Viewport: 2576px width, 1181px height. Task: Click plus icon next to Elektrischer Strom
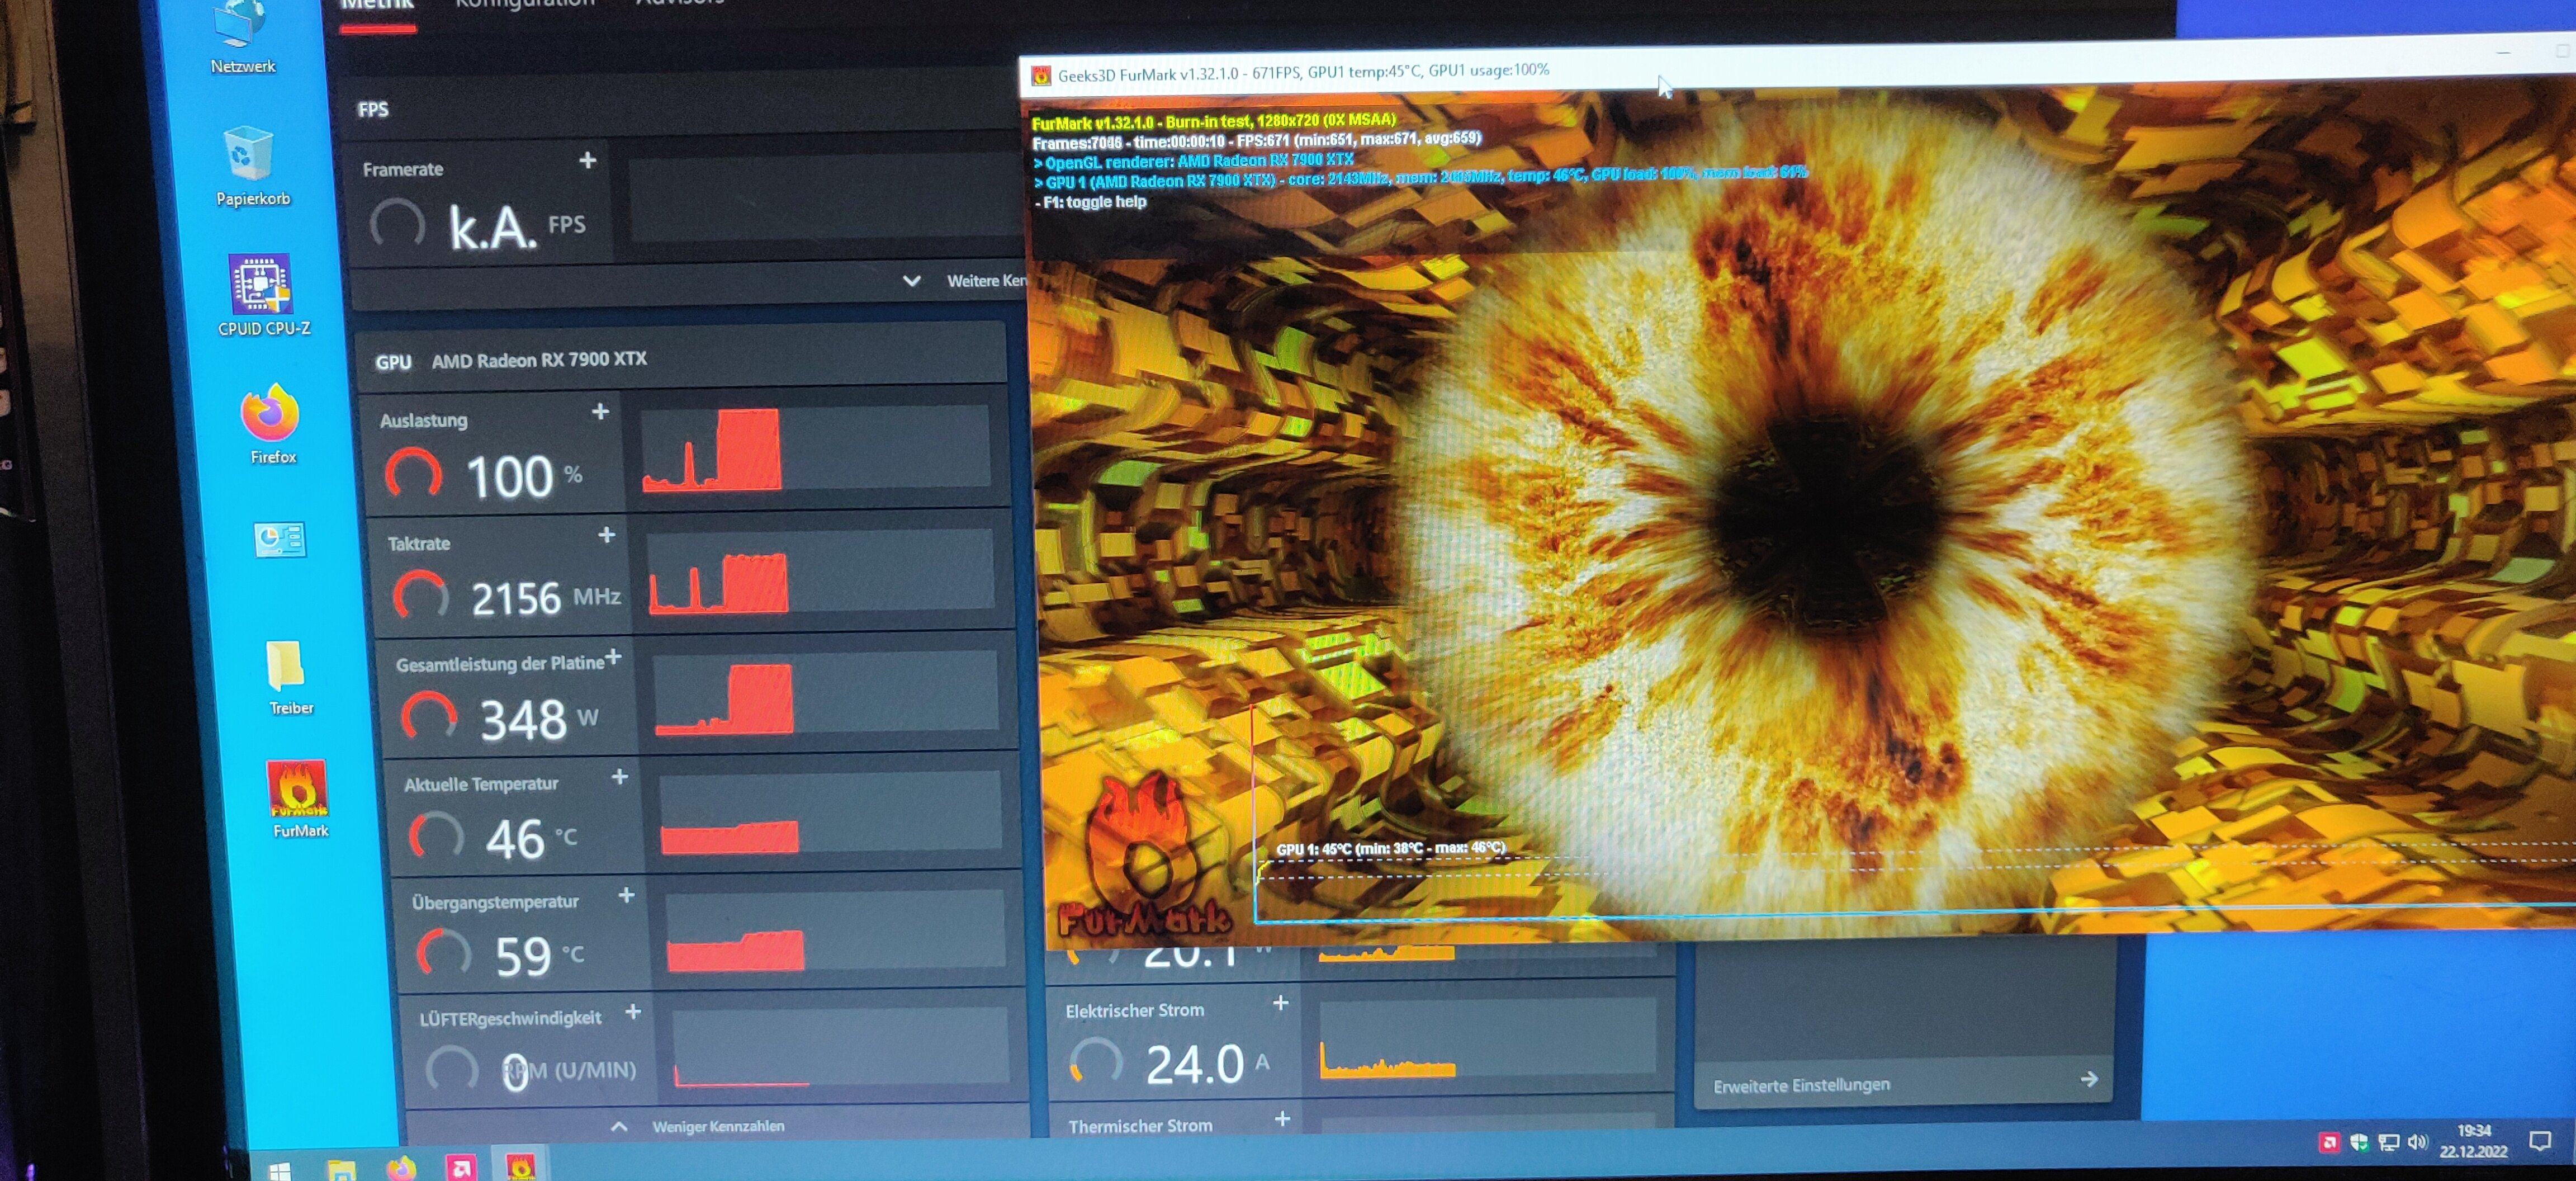pos(1281,1002)
